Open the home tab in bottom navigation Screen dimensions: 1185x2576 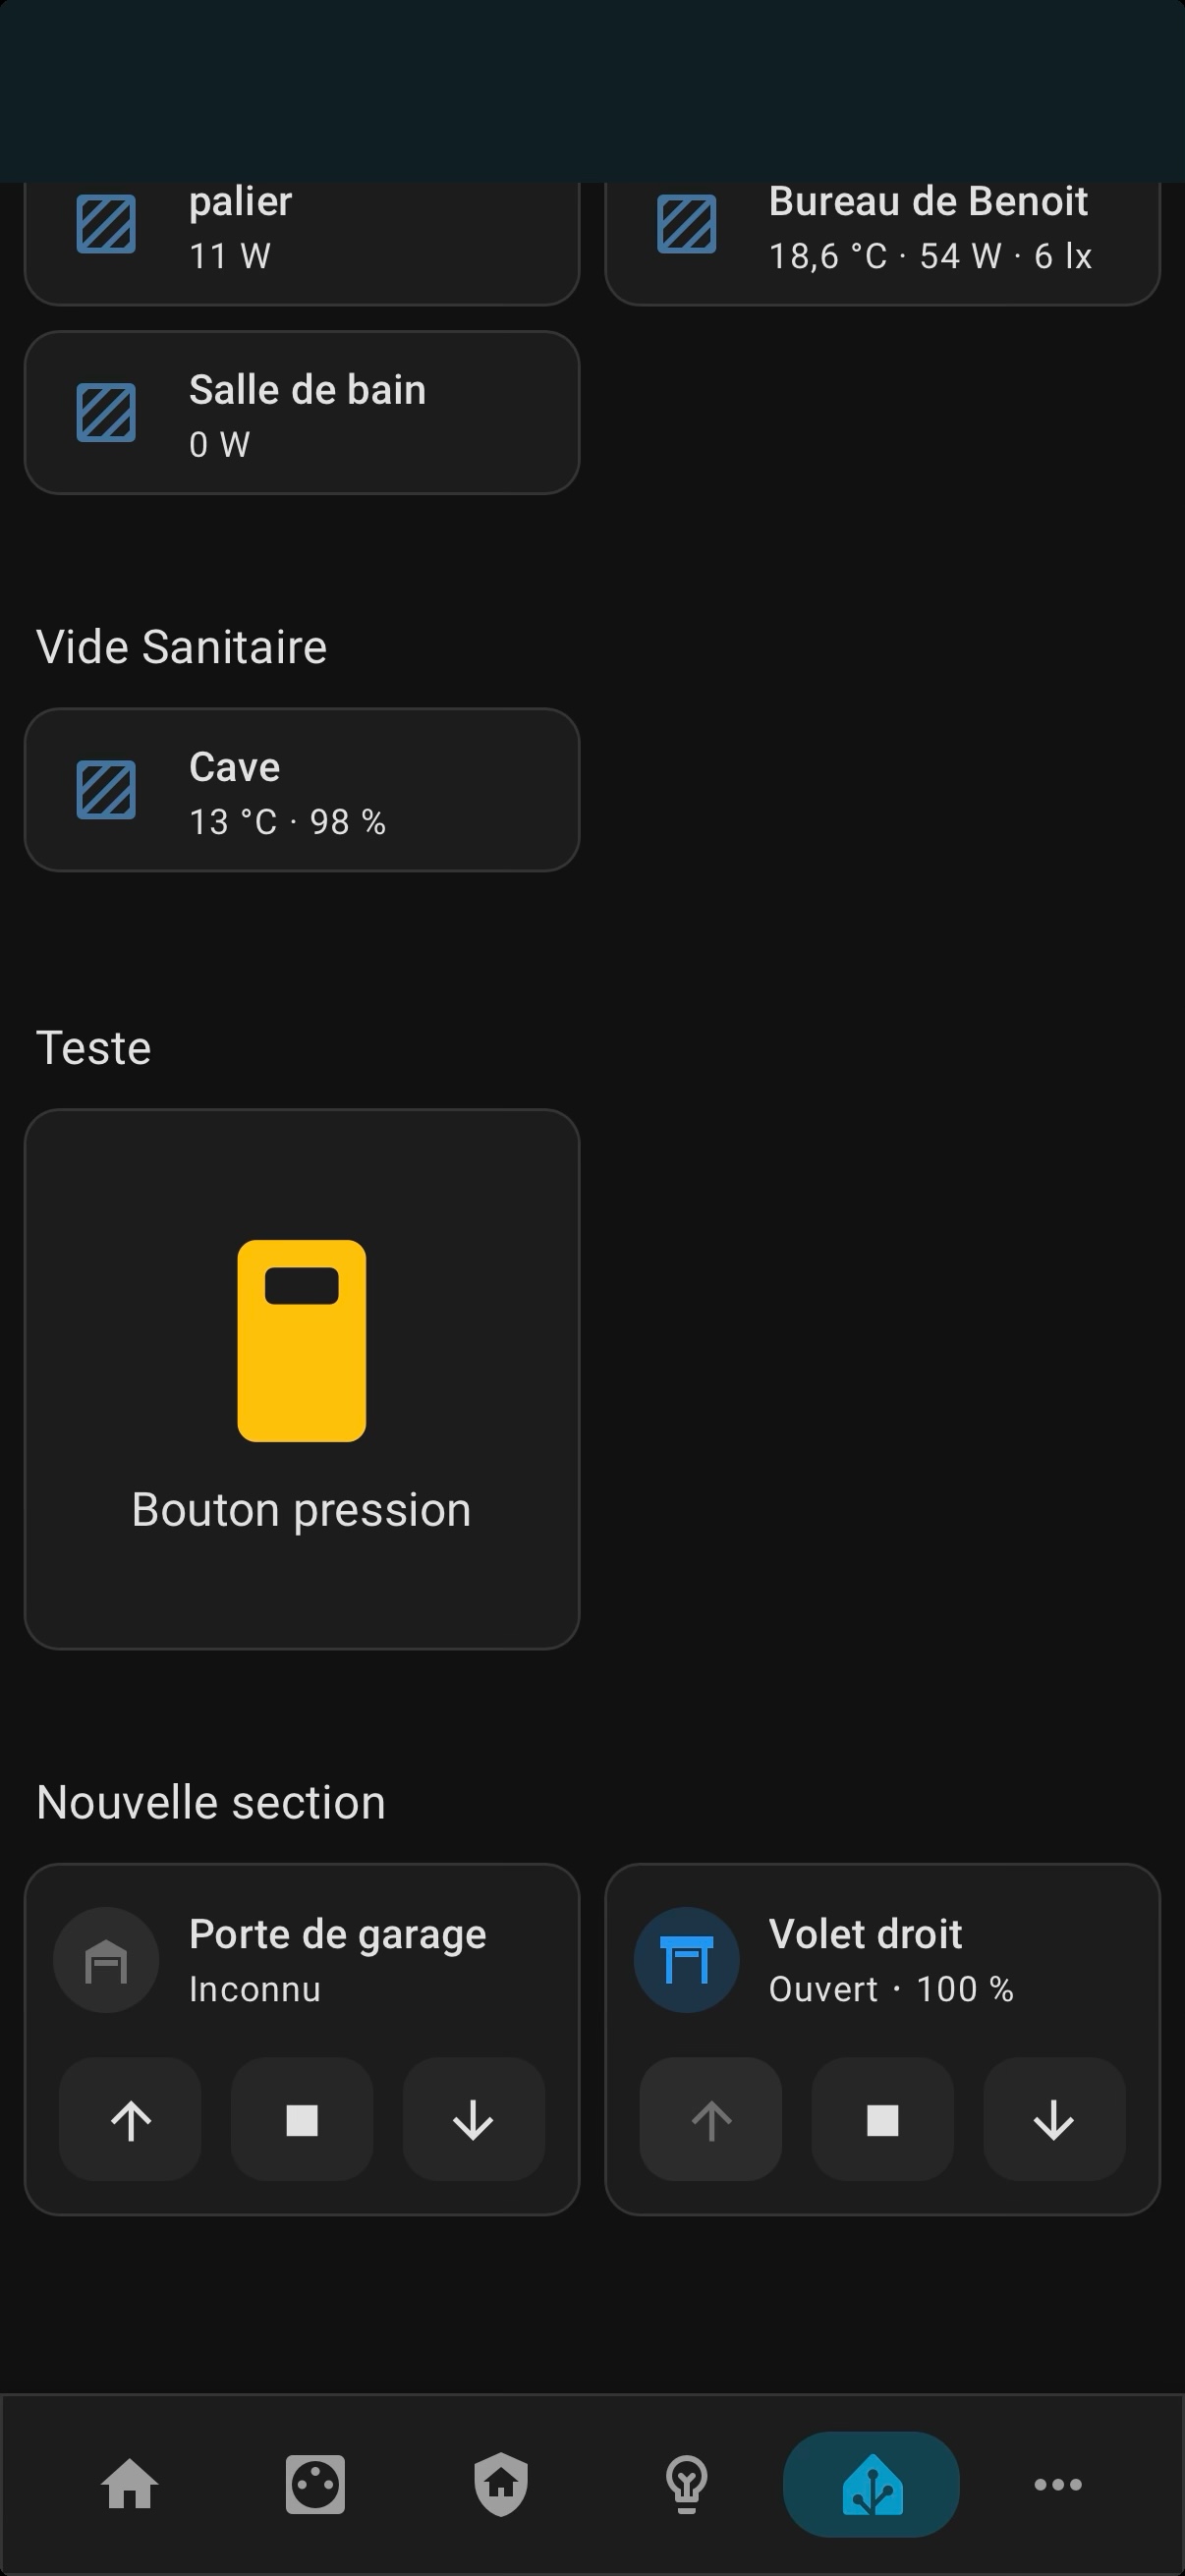[x=130, y=2485]
